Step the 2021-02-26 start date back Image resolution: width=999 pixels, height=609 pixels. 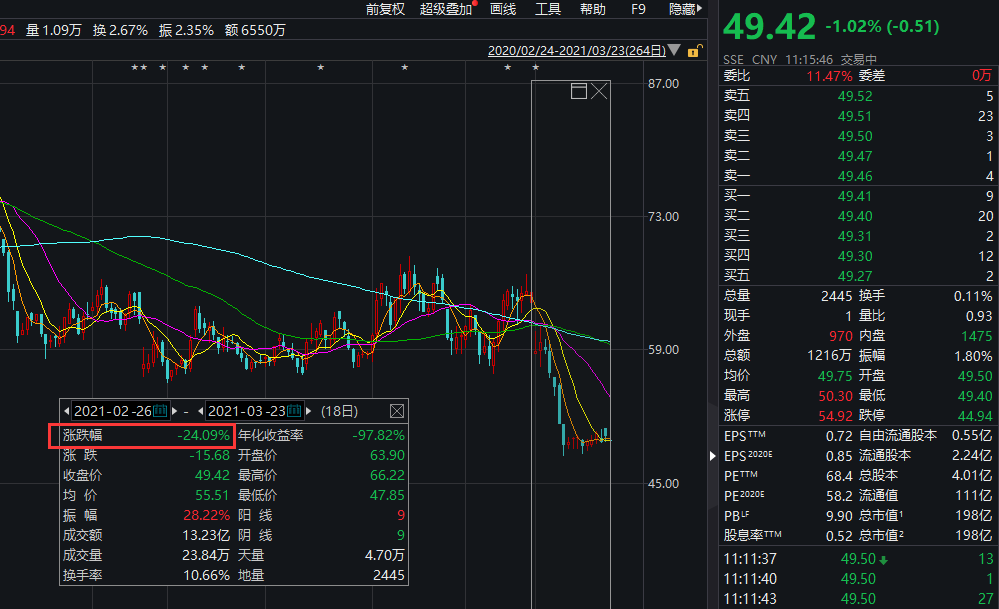[x=67, y=411]
